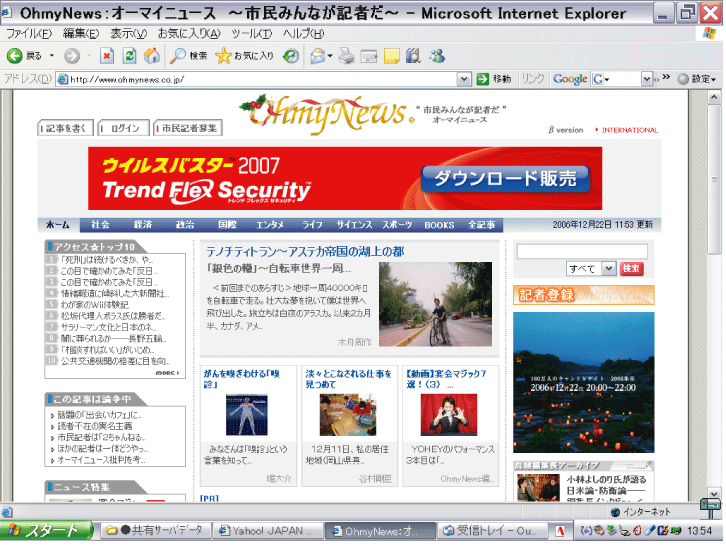Click the ログイン button
This screenshot has width=726, height=546.
tap(125, 128)
